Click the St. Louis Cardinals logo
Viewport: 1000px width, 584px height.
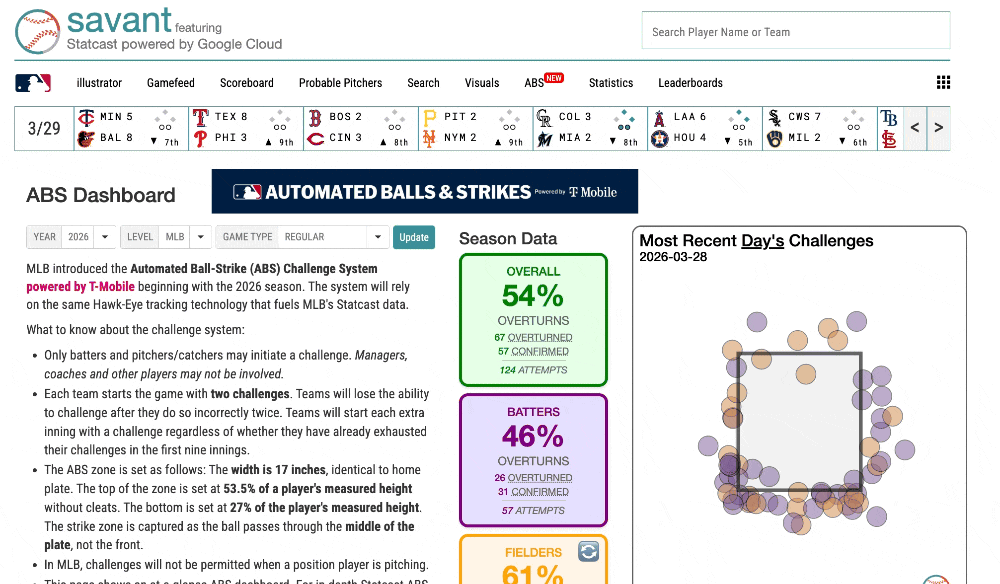click(889, 138)
